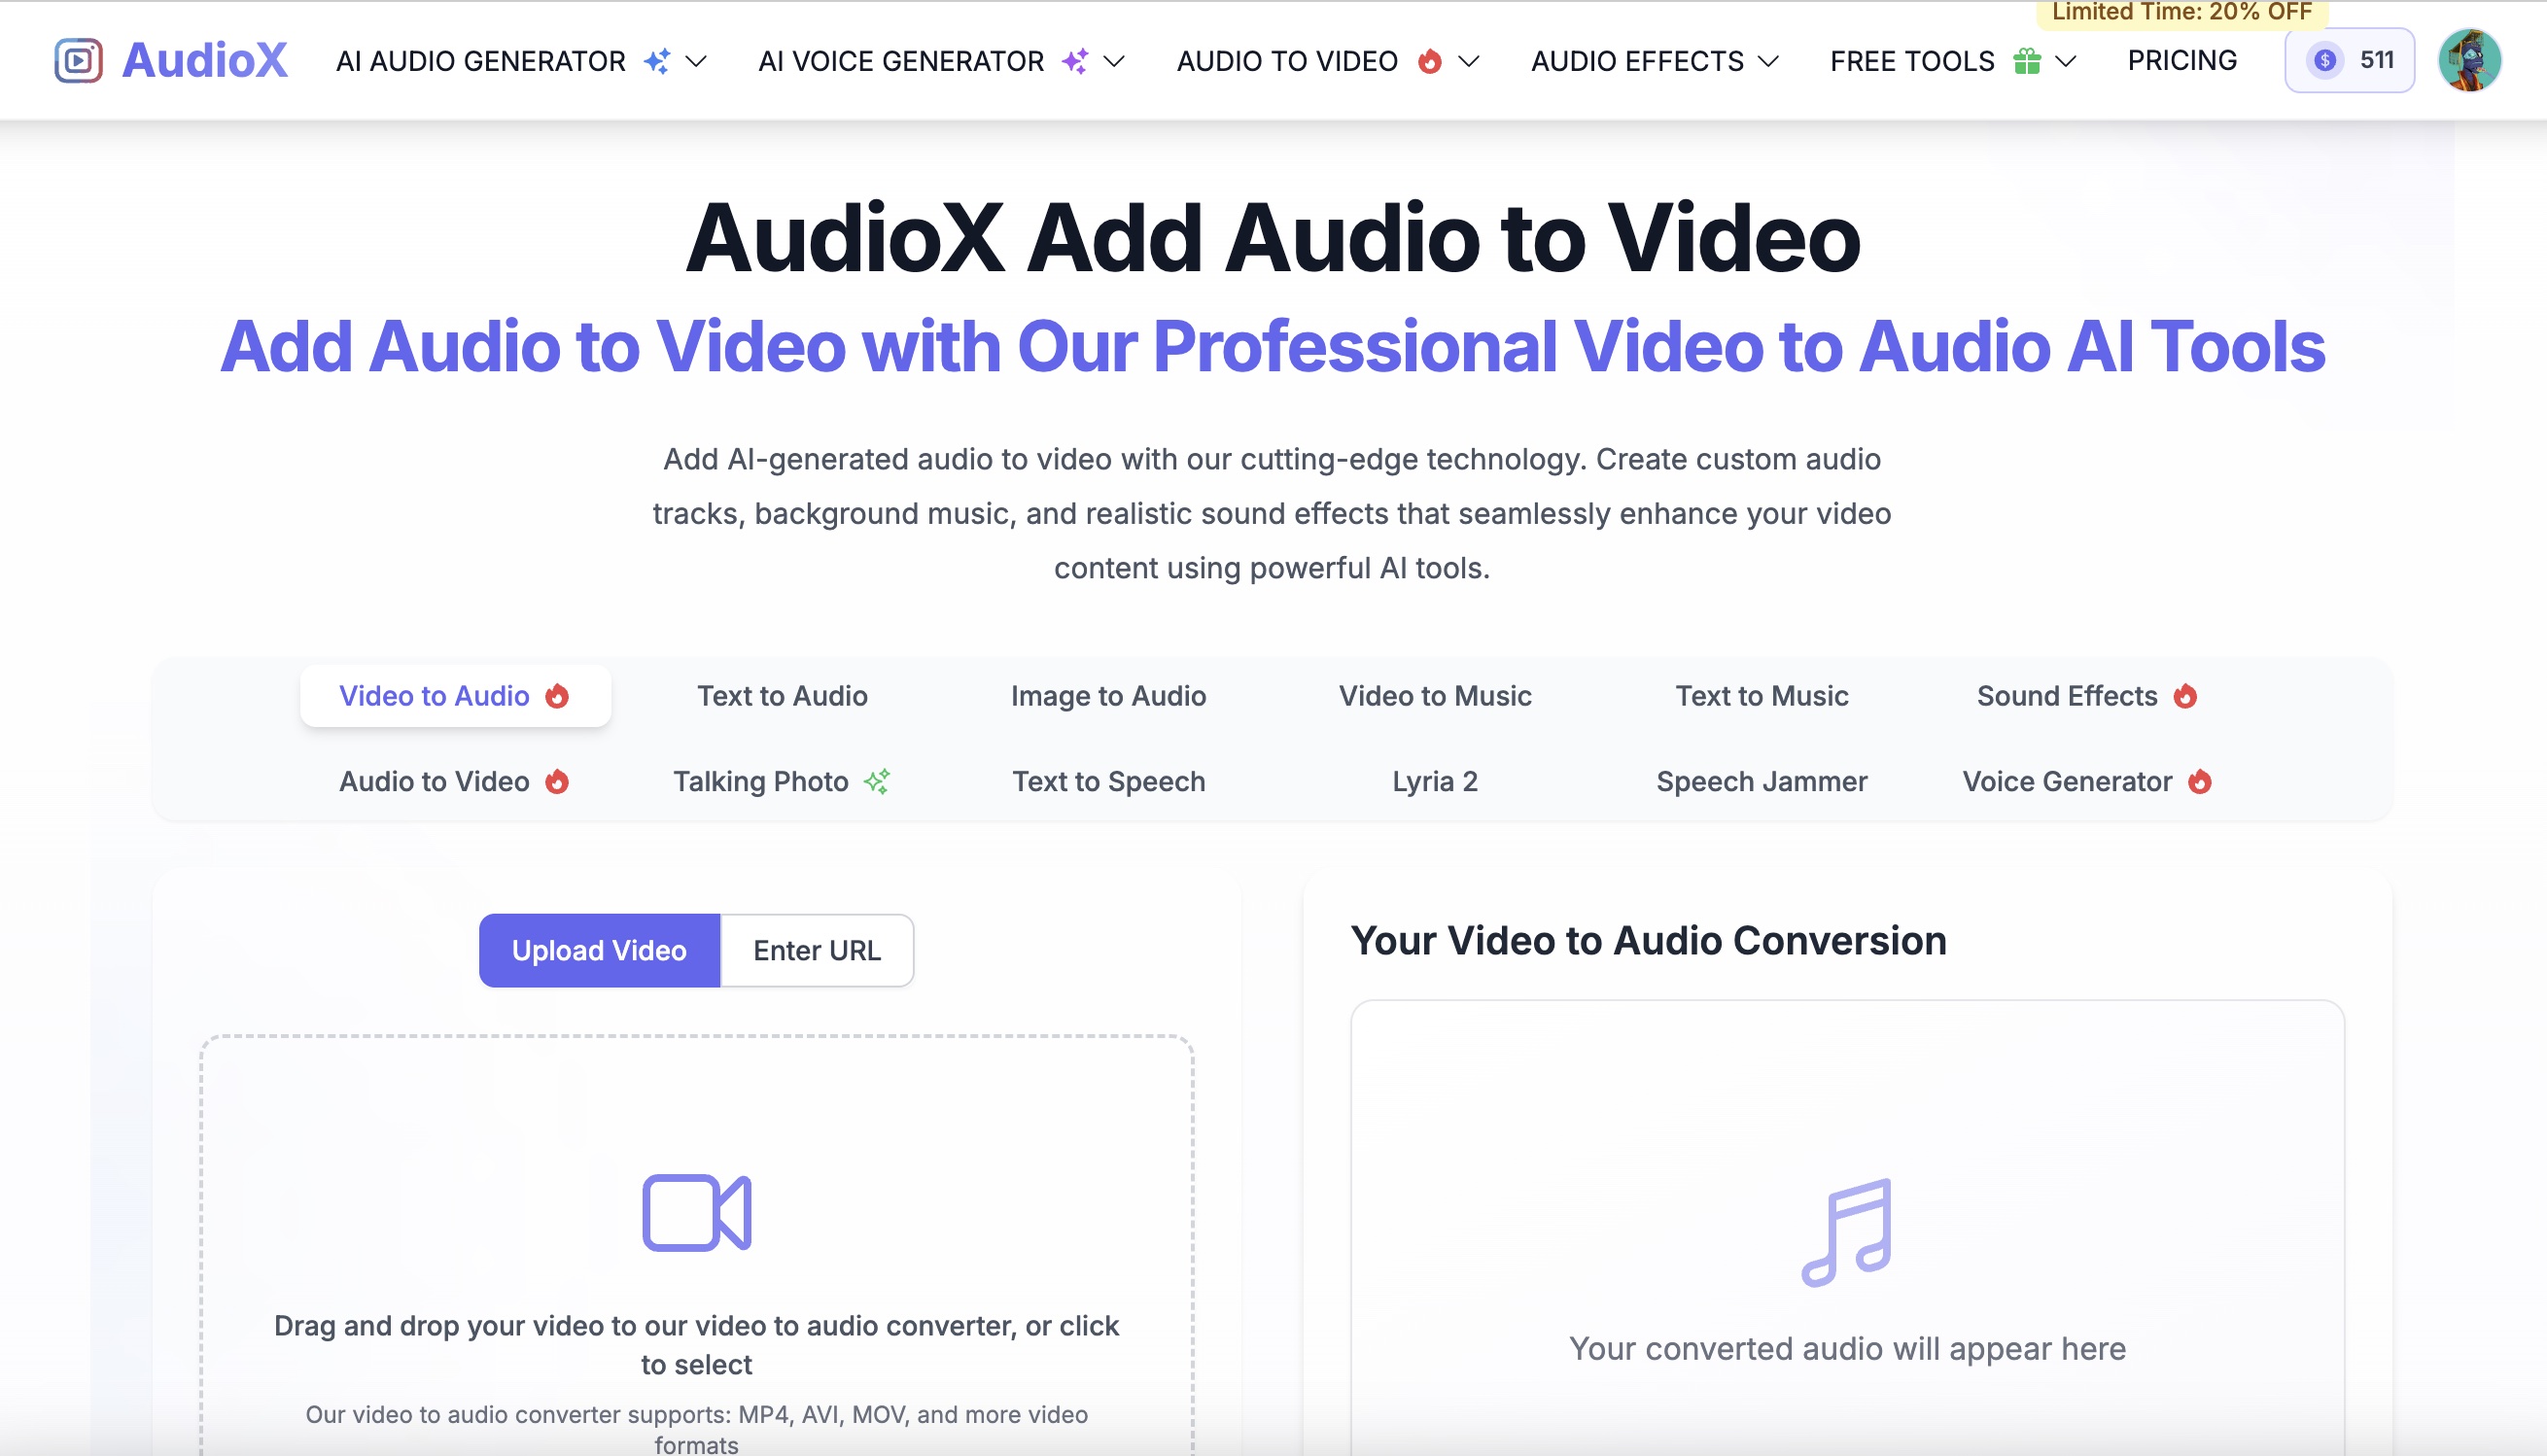The height and width of the screenshot is (1456, 2547).
Task: Open the PRICING page
Action: 2183,60
